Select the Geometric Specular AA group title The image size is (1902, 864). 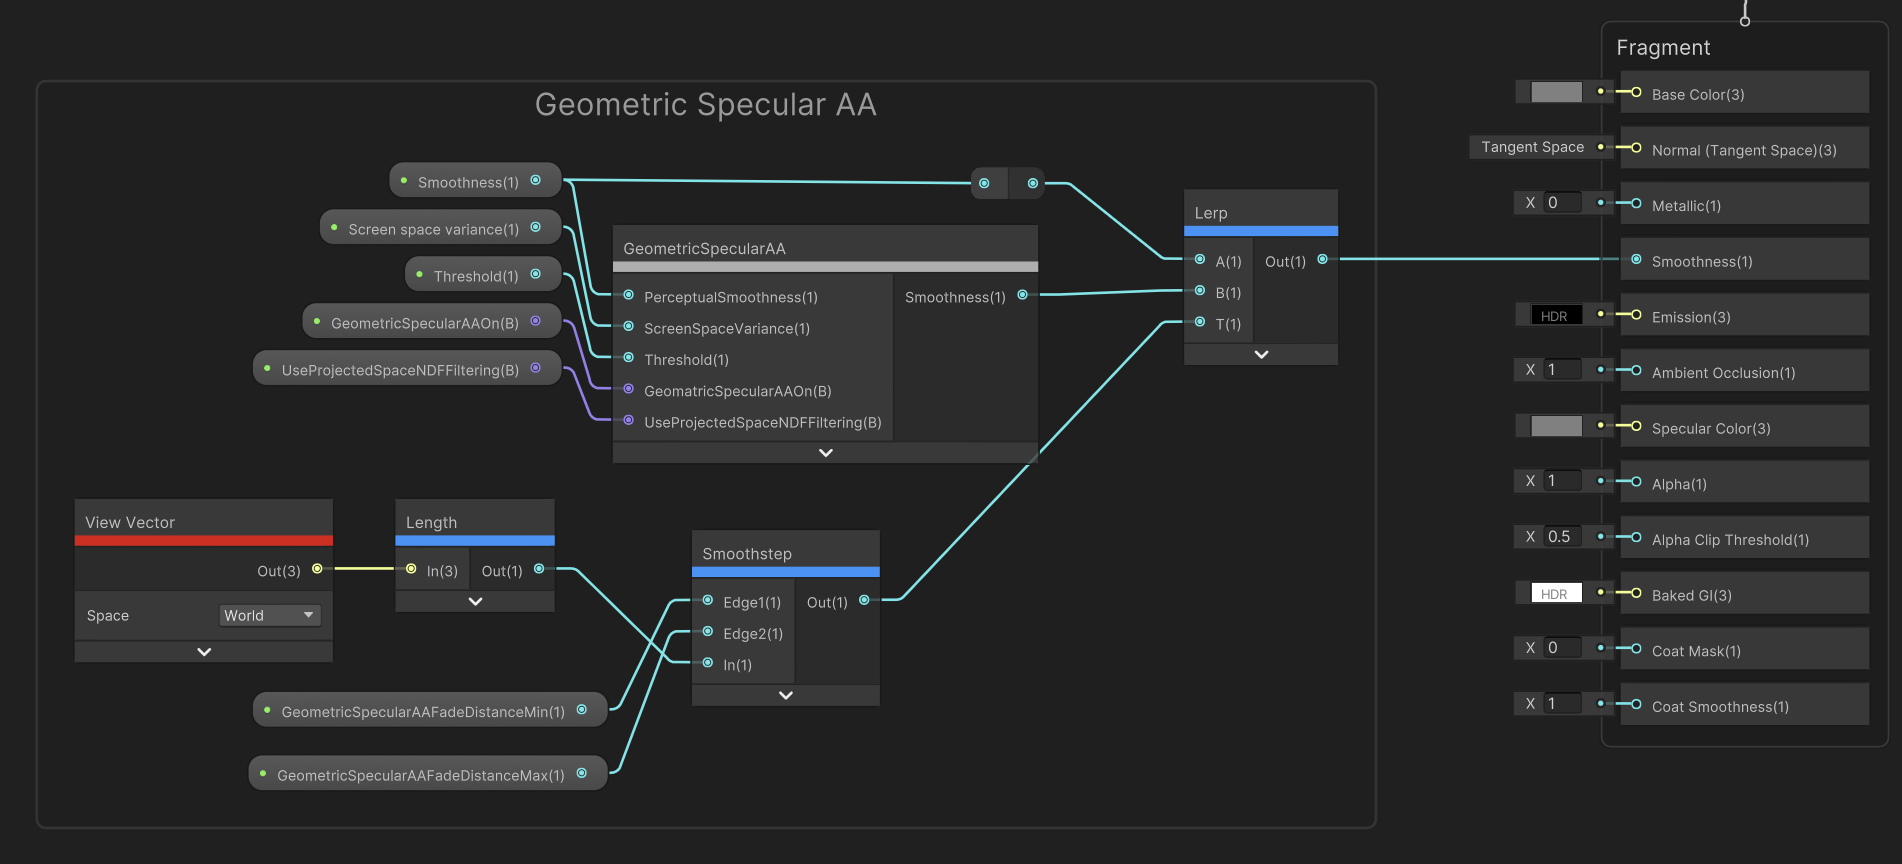[x=705, y=105]
